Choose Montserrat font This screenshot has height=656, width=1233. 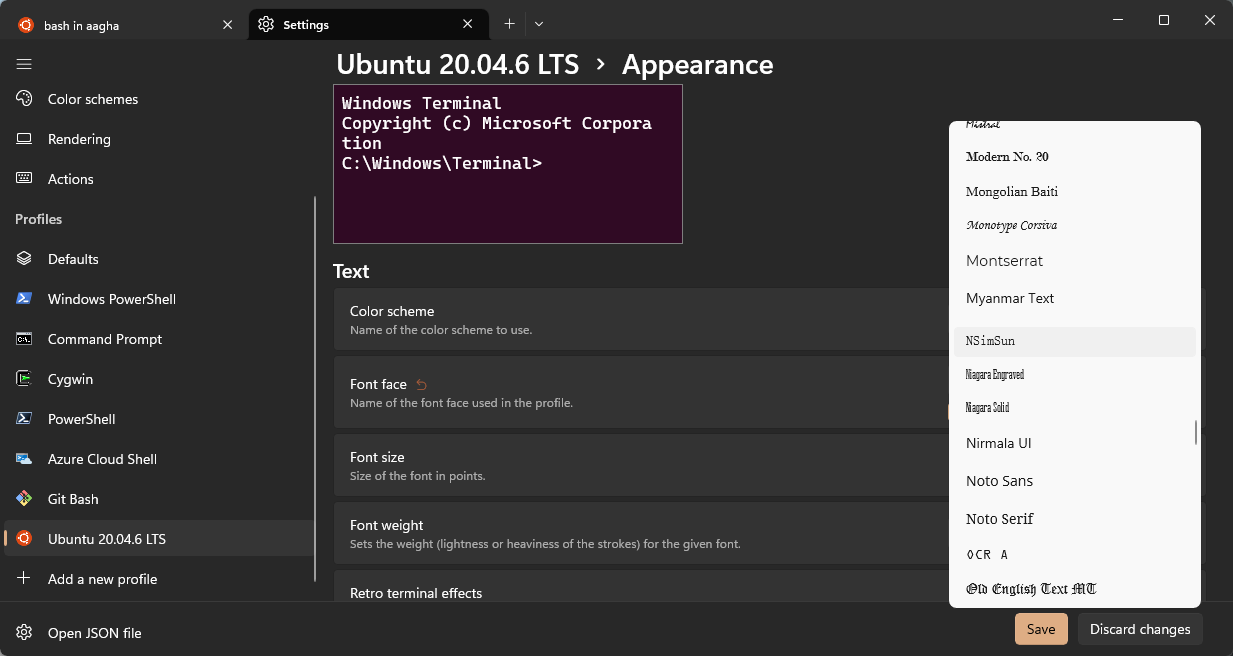tap(1075, 261)
